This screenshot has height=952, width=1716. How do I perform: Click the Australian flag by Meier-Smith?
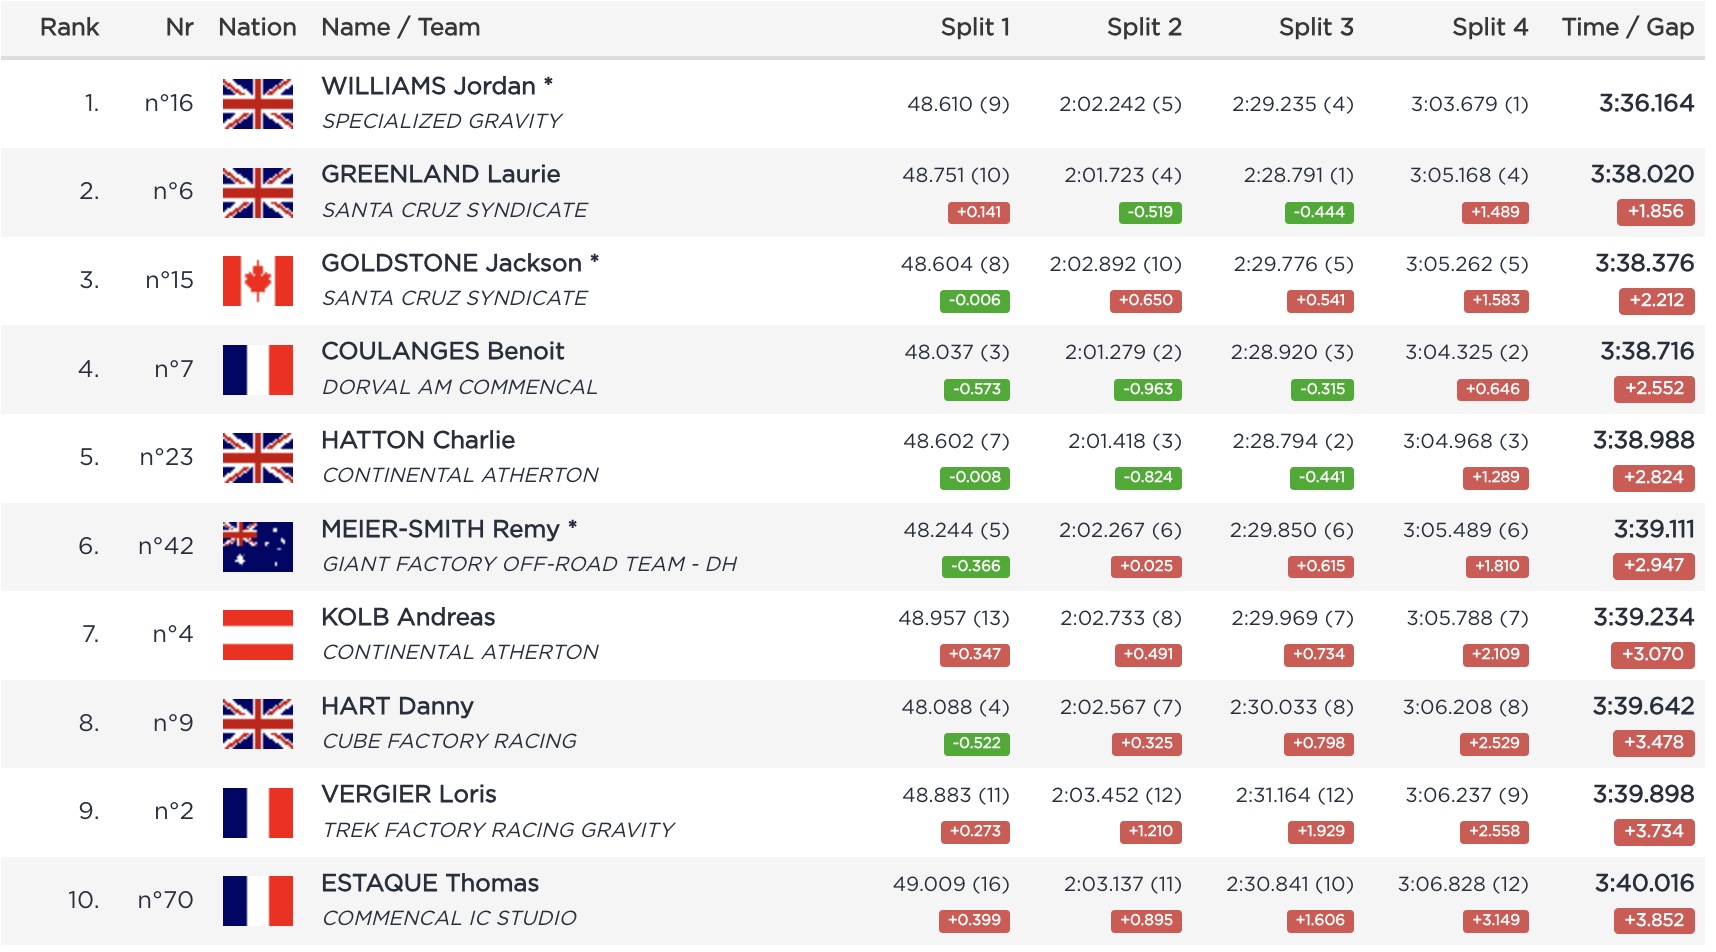click(257, 546)
